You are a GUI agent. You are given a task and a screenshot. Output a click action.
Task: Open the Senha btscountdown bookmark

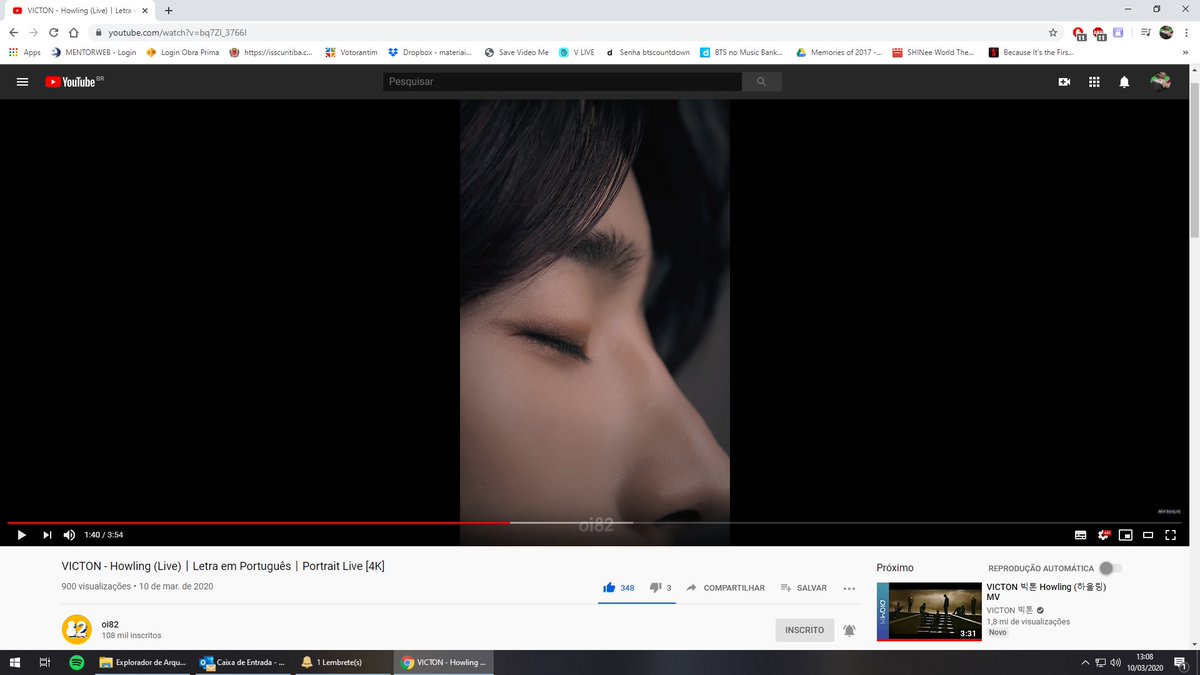pyautogui.click(x=648, y=52)
